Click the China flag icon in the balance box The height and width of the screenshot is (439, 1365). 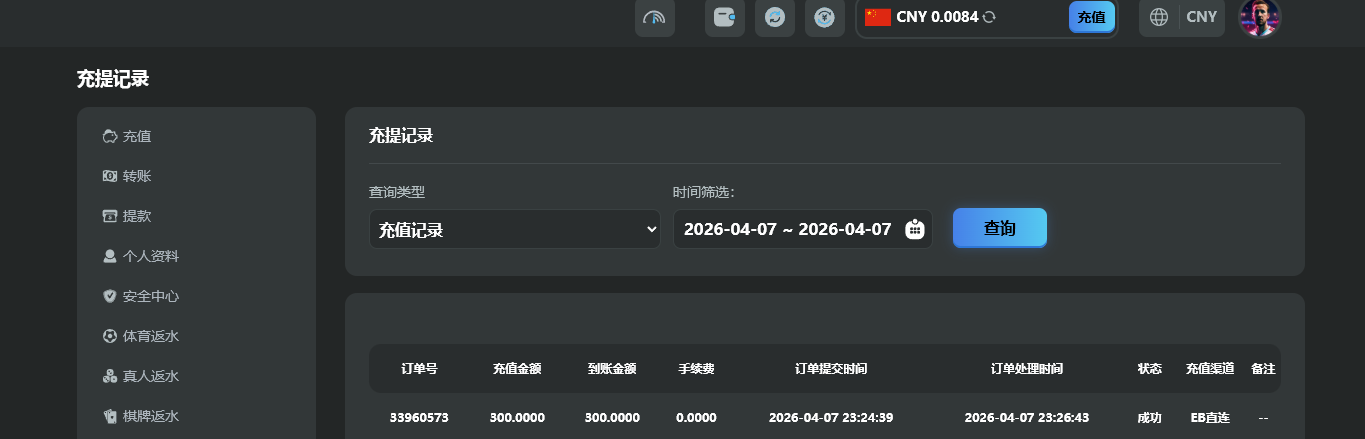[878, 17]
